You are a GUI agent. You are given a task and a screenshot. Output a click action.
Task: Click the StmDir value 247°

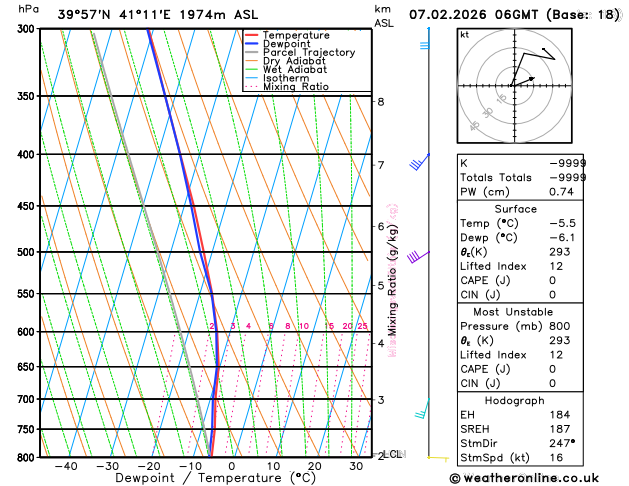pos(562,443)
